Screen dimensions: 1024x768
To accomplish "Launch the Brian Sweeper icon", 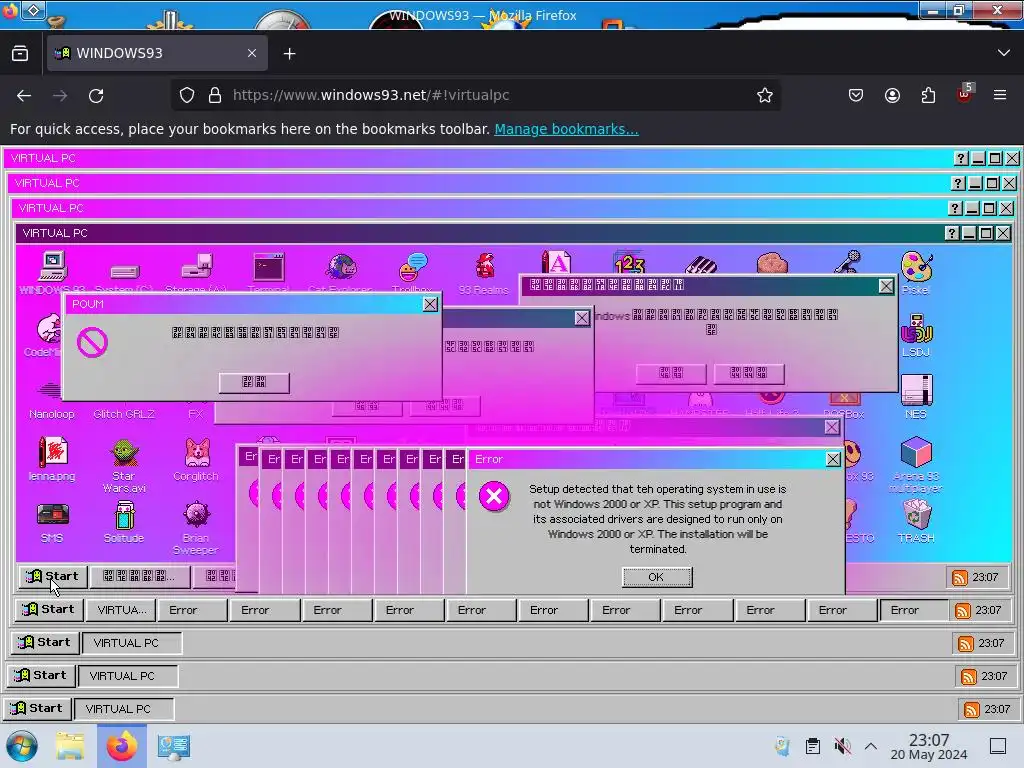I will tap(196, 528).
